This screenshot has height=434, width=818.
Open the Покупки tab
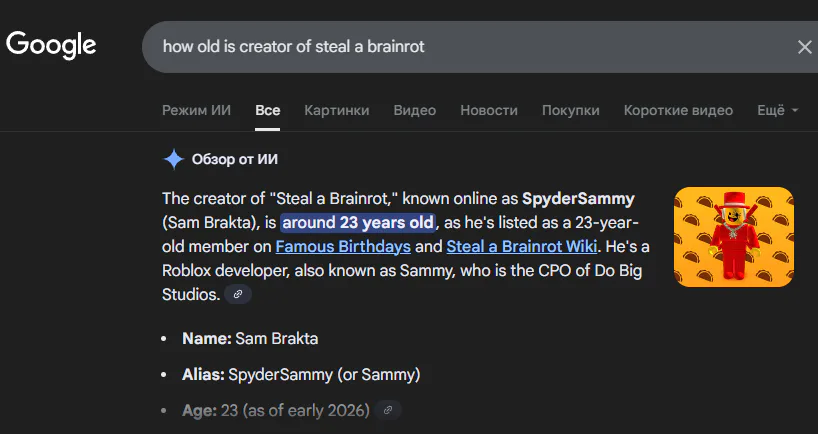tap(570, 110)
